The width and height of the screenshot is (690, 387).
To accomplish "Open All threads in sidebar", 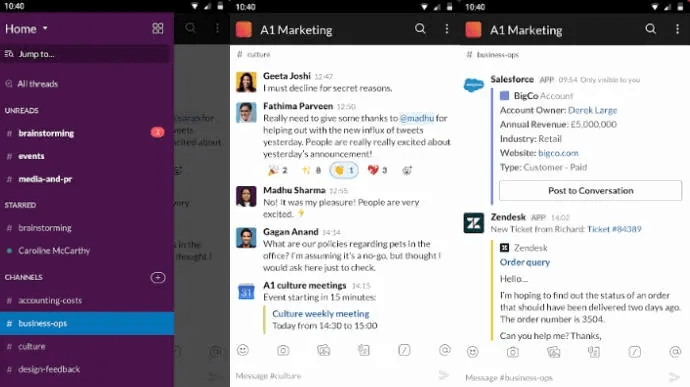I will click(x=37, y=84).
